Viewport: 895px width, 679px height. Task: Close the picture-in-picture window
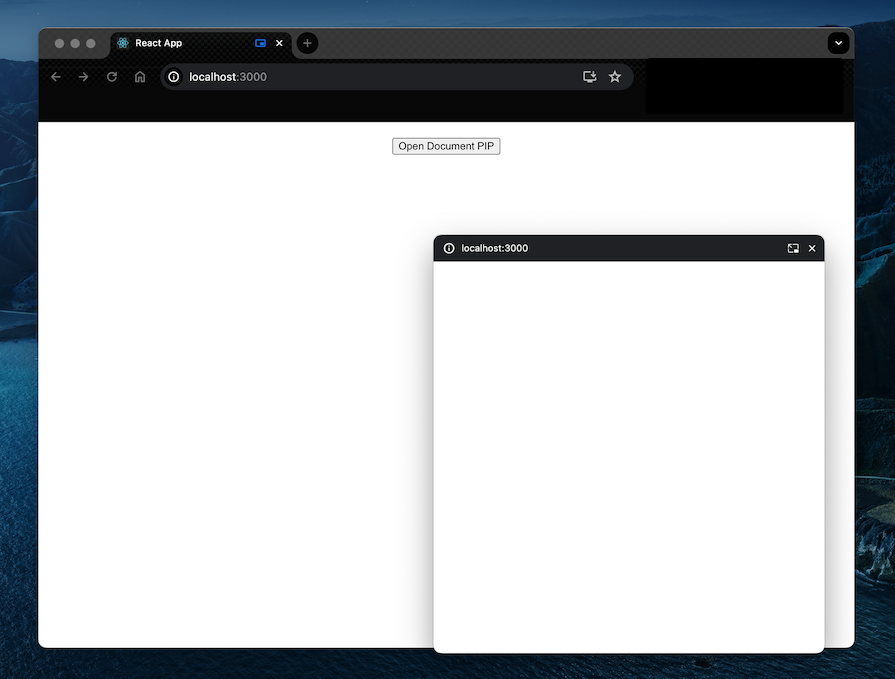coord(811,248)
